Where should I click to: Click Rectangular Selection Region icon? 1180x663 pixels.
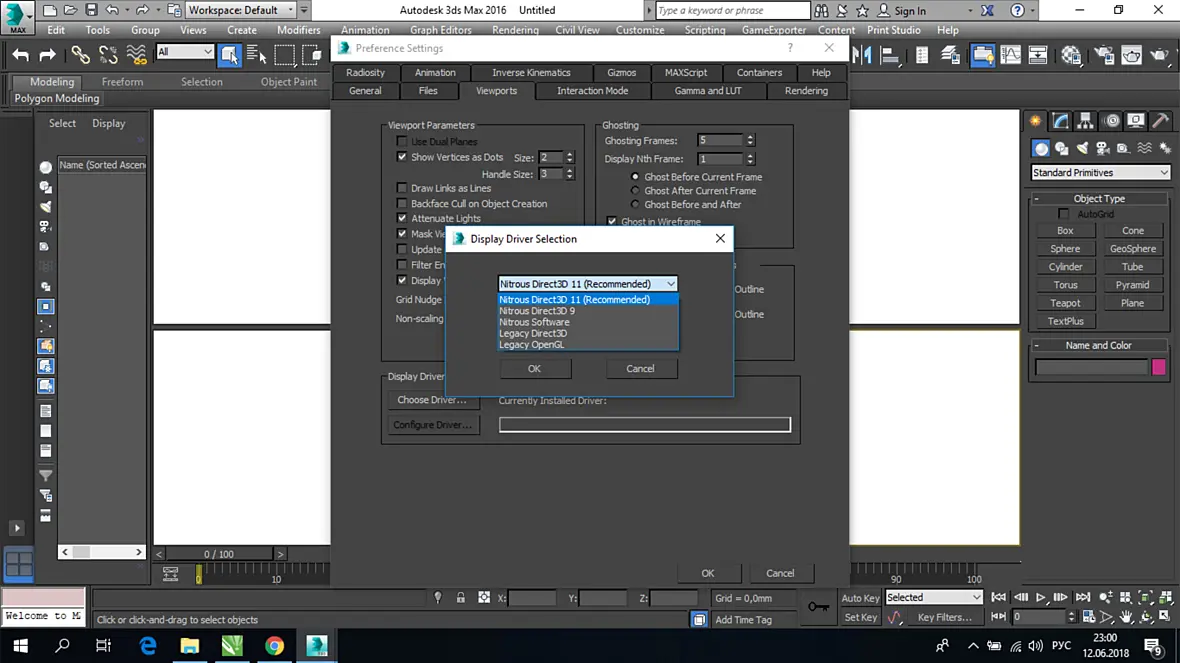[284, 55]
